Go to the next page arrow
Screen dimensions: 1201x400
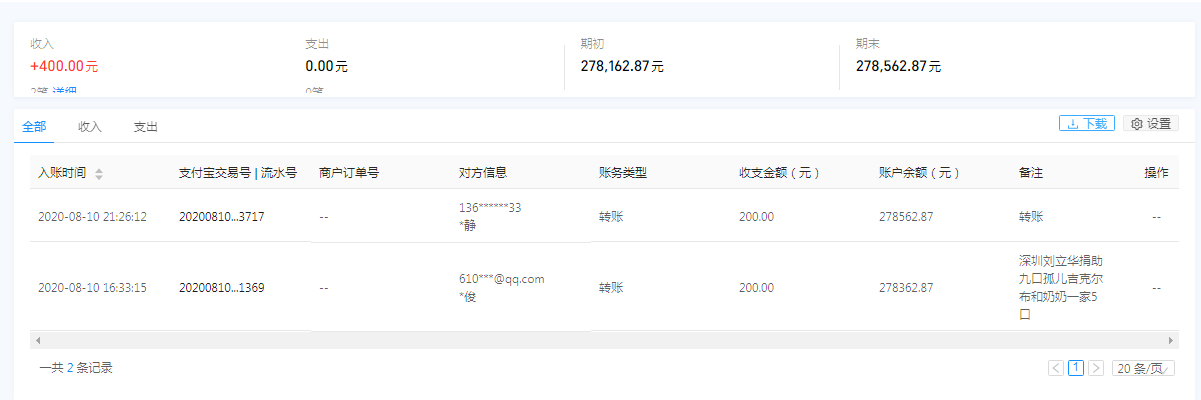[x=1096, y=368]
